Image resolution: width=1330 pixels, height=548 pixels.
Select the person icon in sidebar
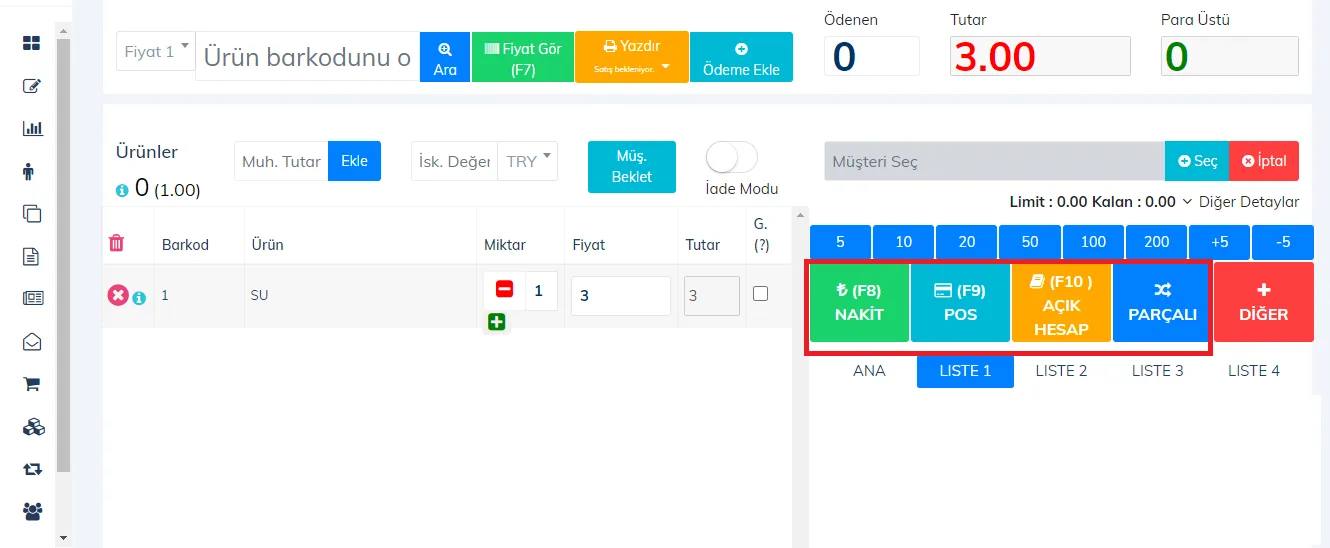point(28,171)
